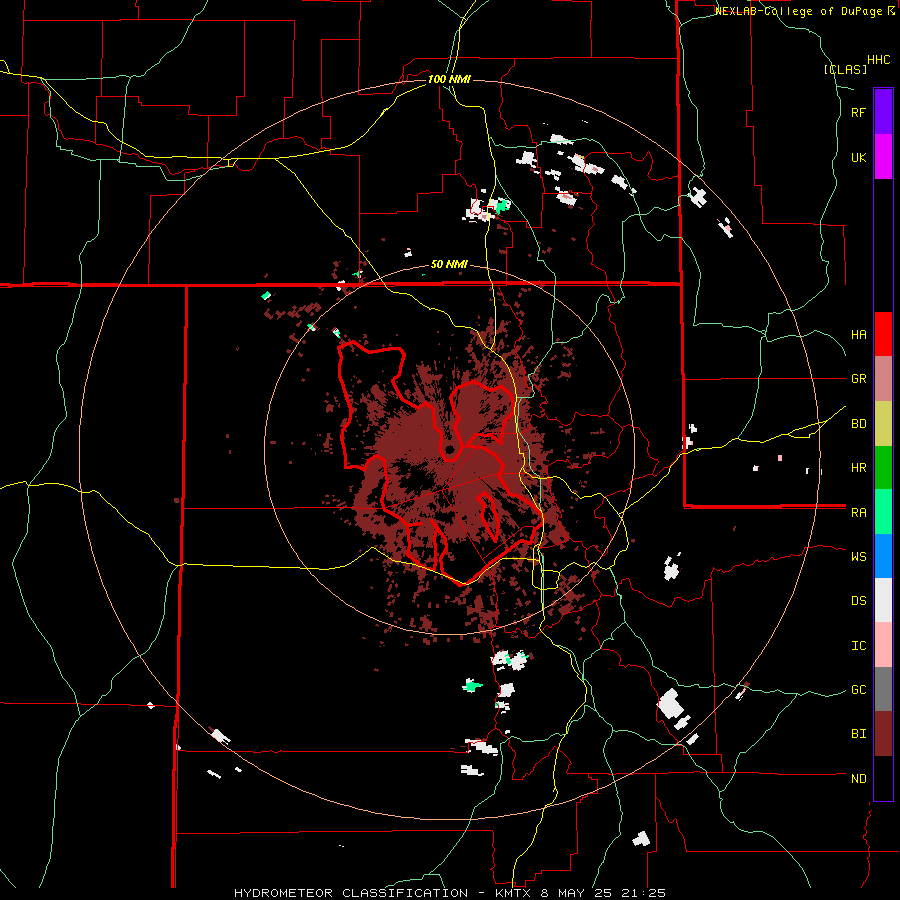Click the HA legend label

tap(858, 335)
